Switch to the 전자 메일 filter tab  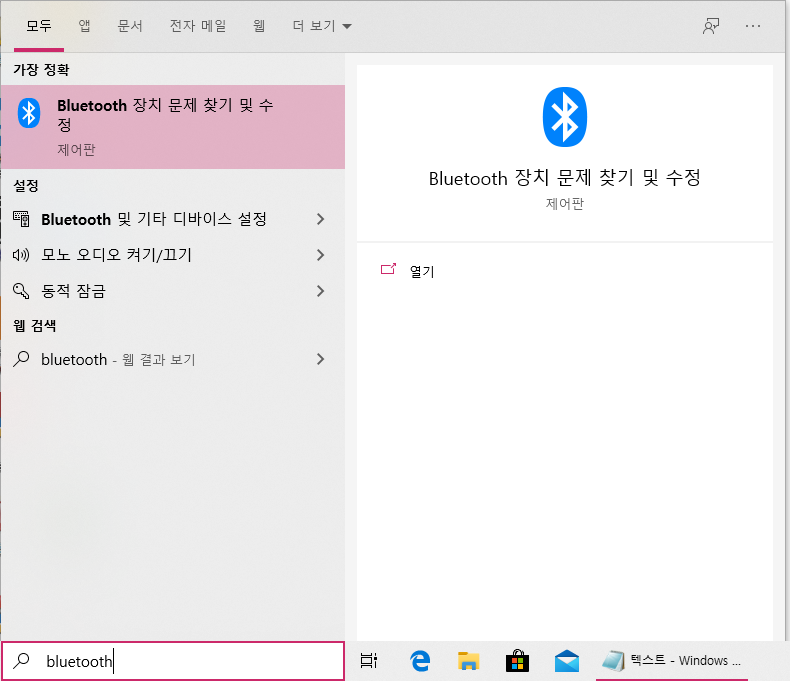198,26
